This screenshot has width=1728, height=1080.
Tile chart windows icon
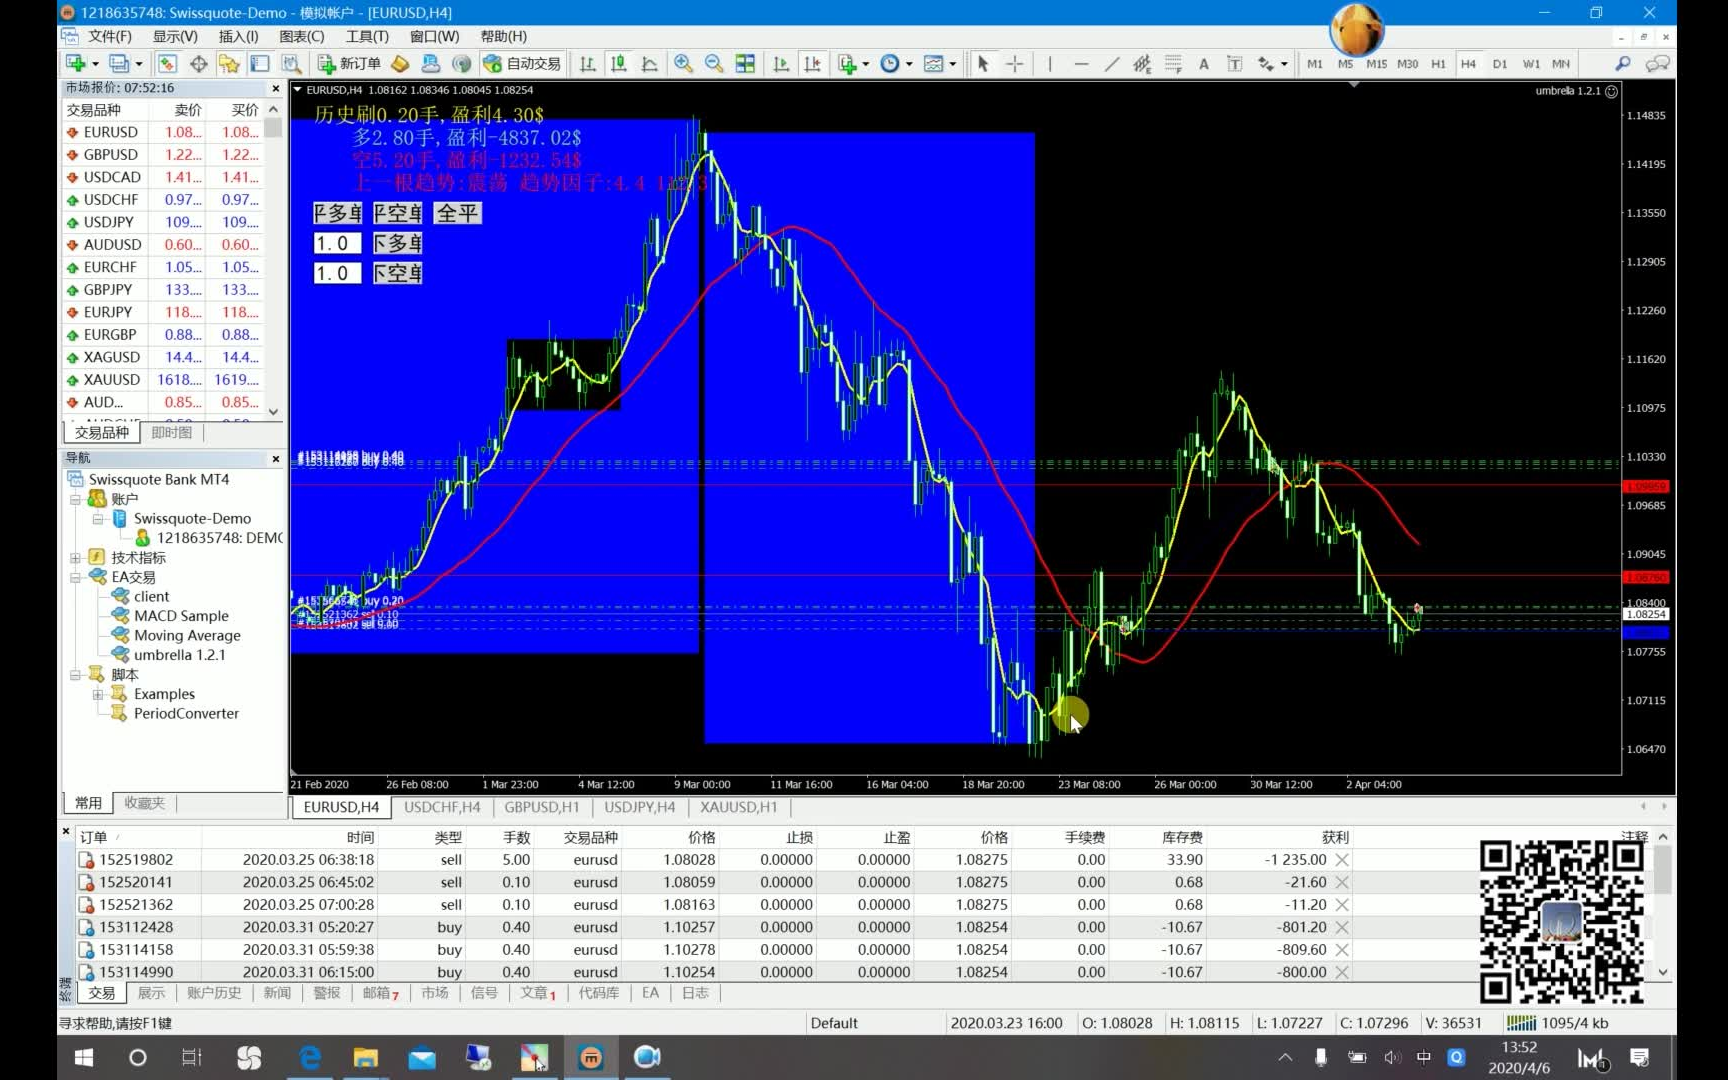[745, 63]
